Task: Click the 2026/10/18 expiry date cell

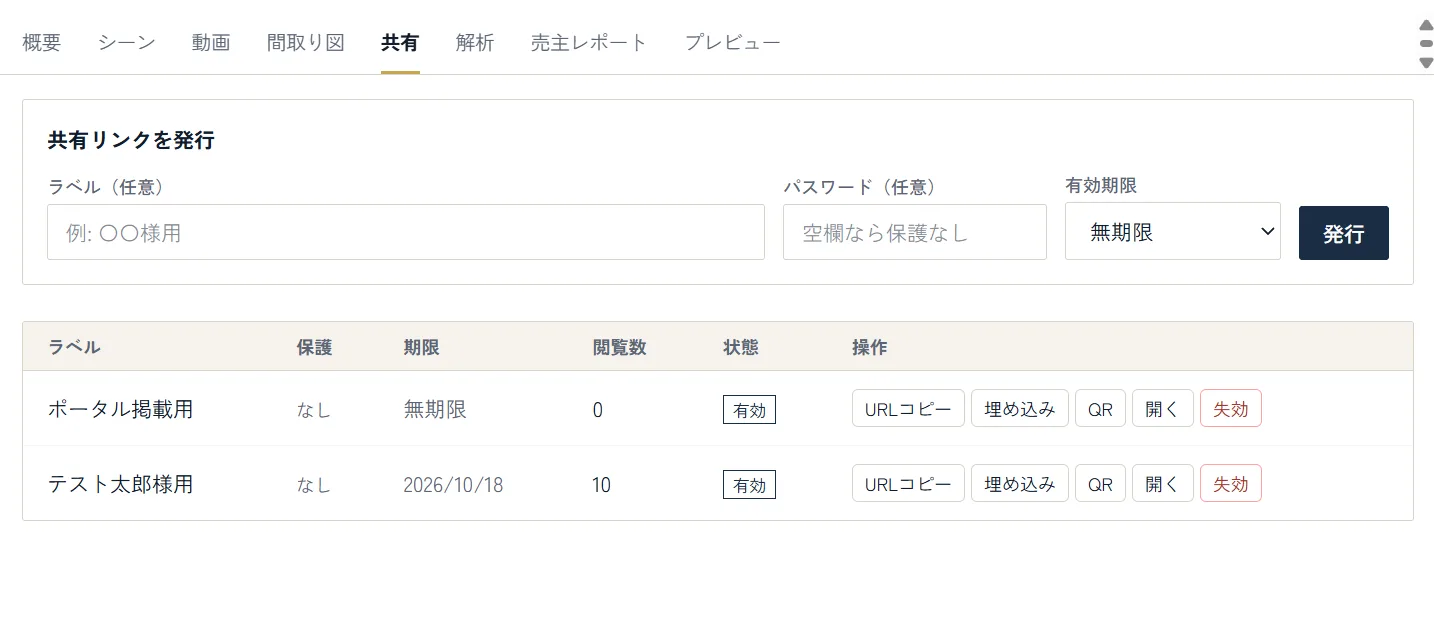Action: [x=453, y=485]
